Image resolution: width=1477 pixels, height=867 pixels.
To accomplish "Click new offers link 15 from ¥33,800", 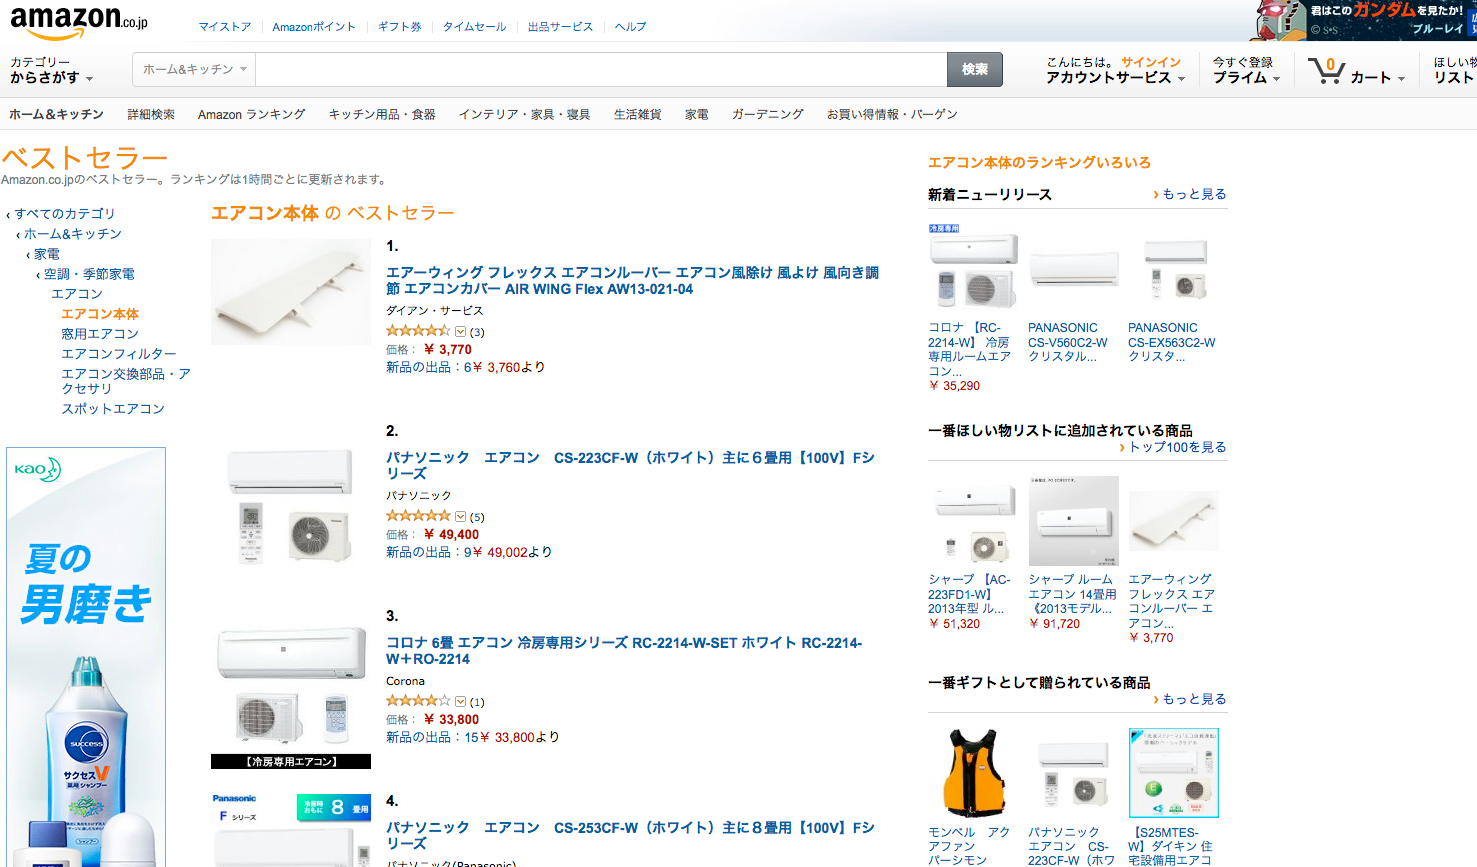I will click(x=472, y=738).
